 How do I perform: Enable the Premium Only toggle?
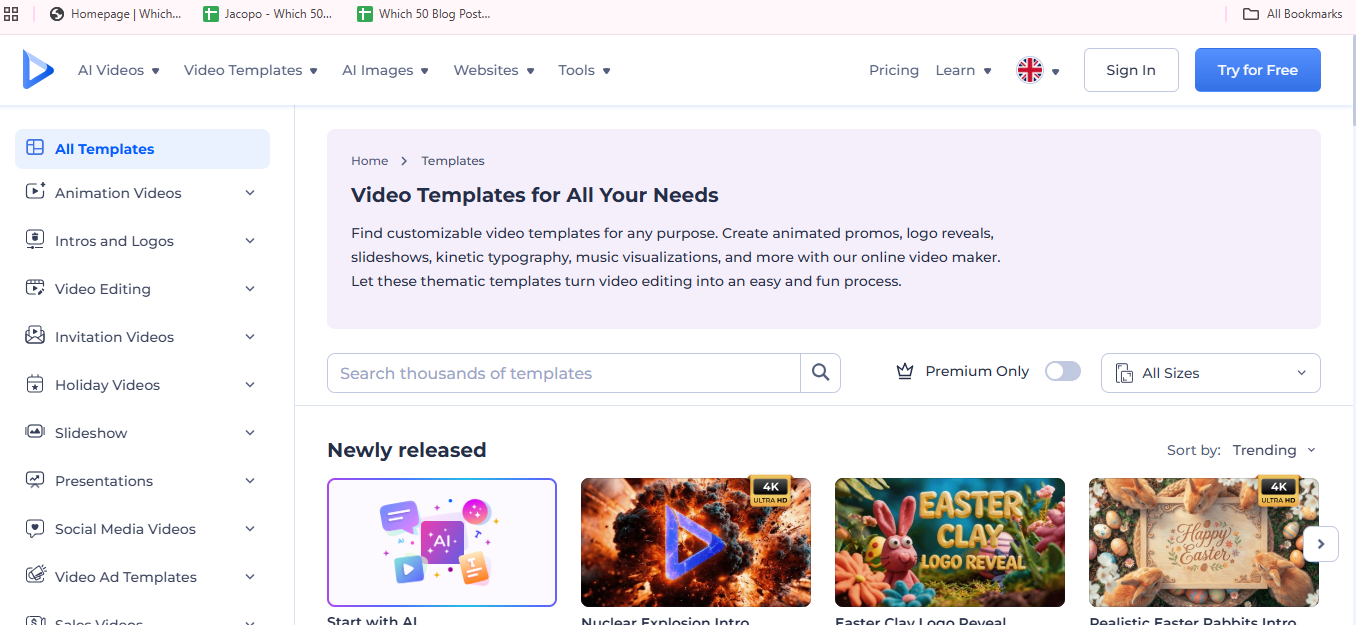(x=1062, y=371)
